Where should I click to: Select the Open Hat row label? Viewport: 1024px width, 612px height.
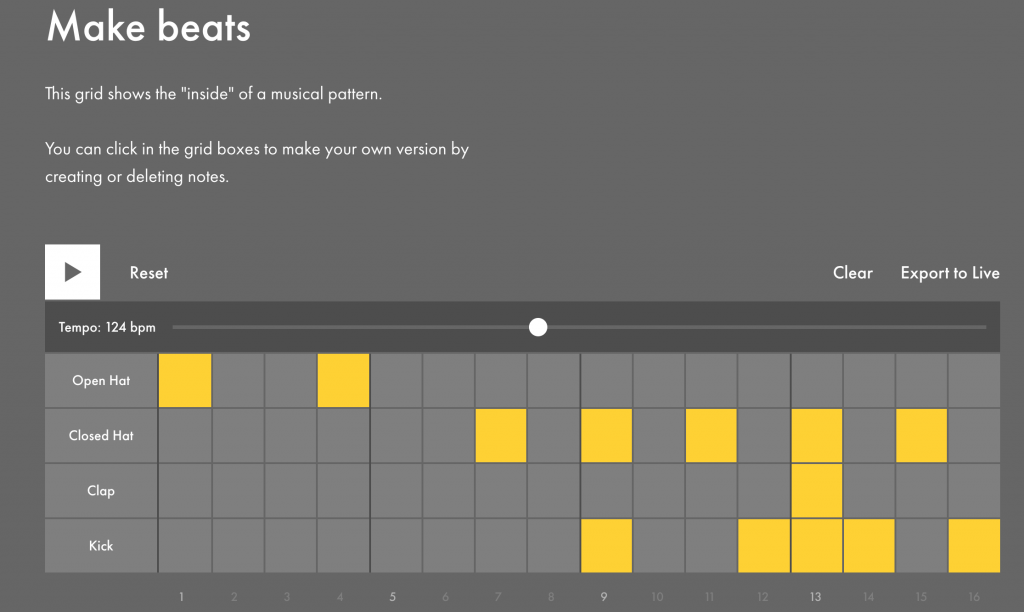click(101, 380)
